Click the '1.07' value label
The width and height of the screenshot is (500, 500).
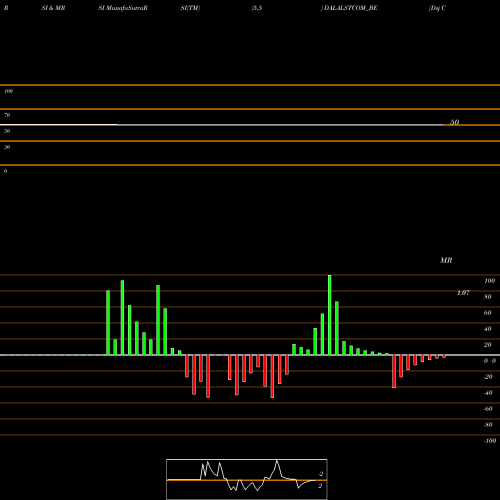click(x=463, y=293)
